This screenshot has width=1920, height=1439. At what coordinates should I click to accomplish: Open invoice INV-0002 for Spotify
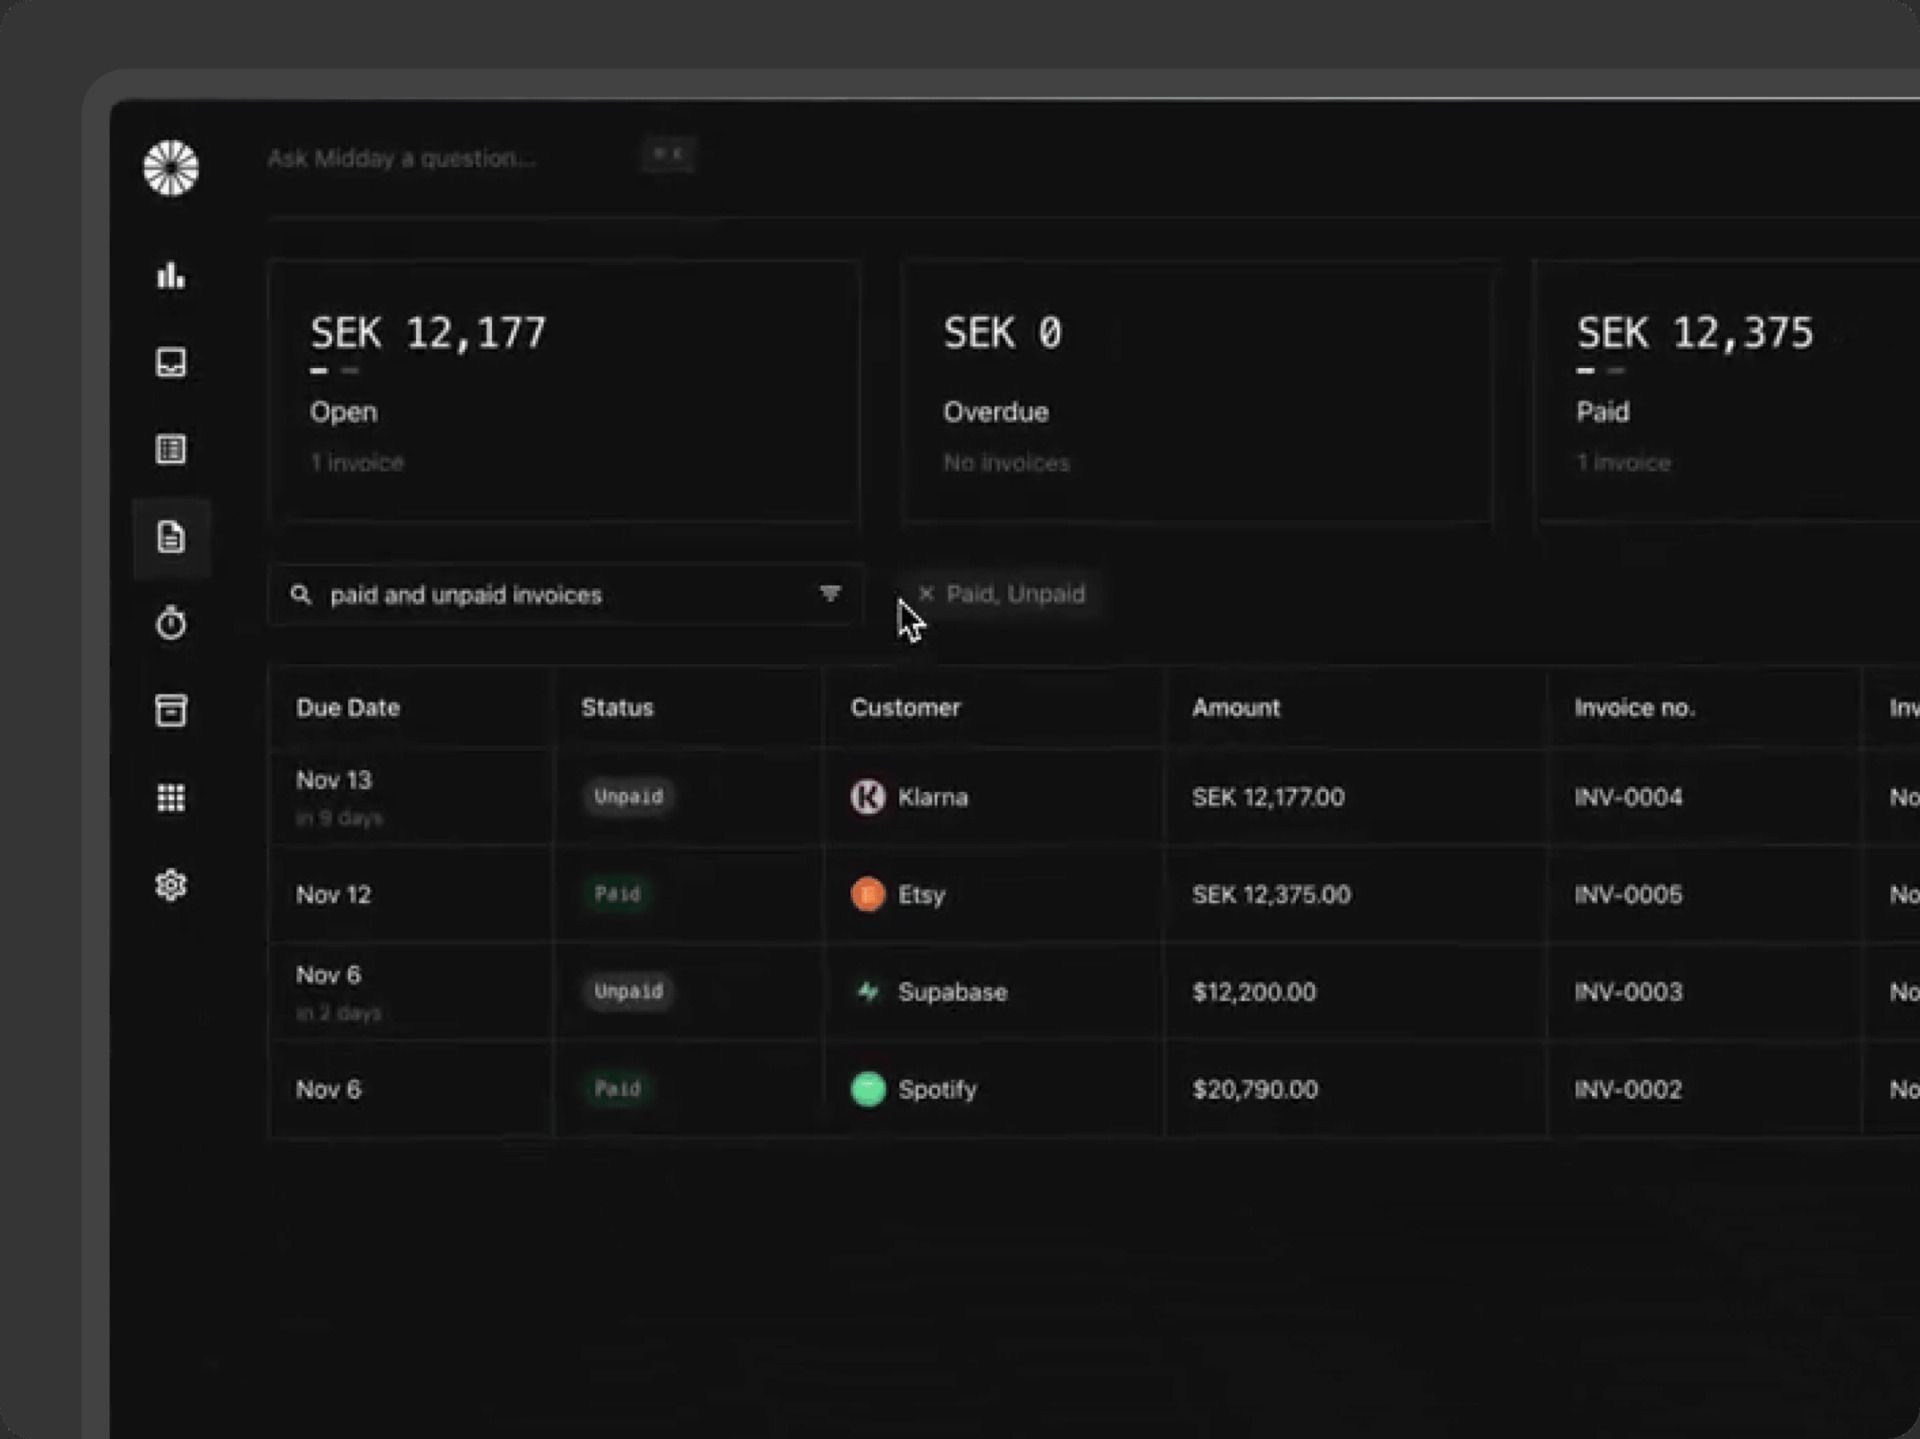coord(1628,1089)
